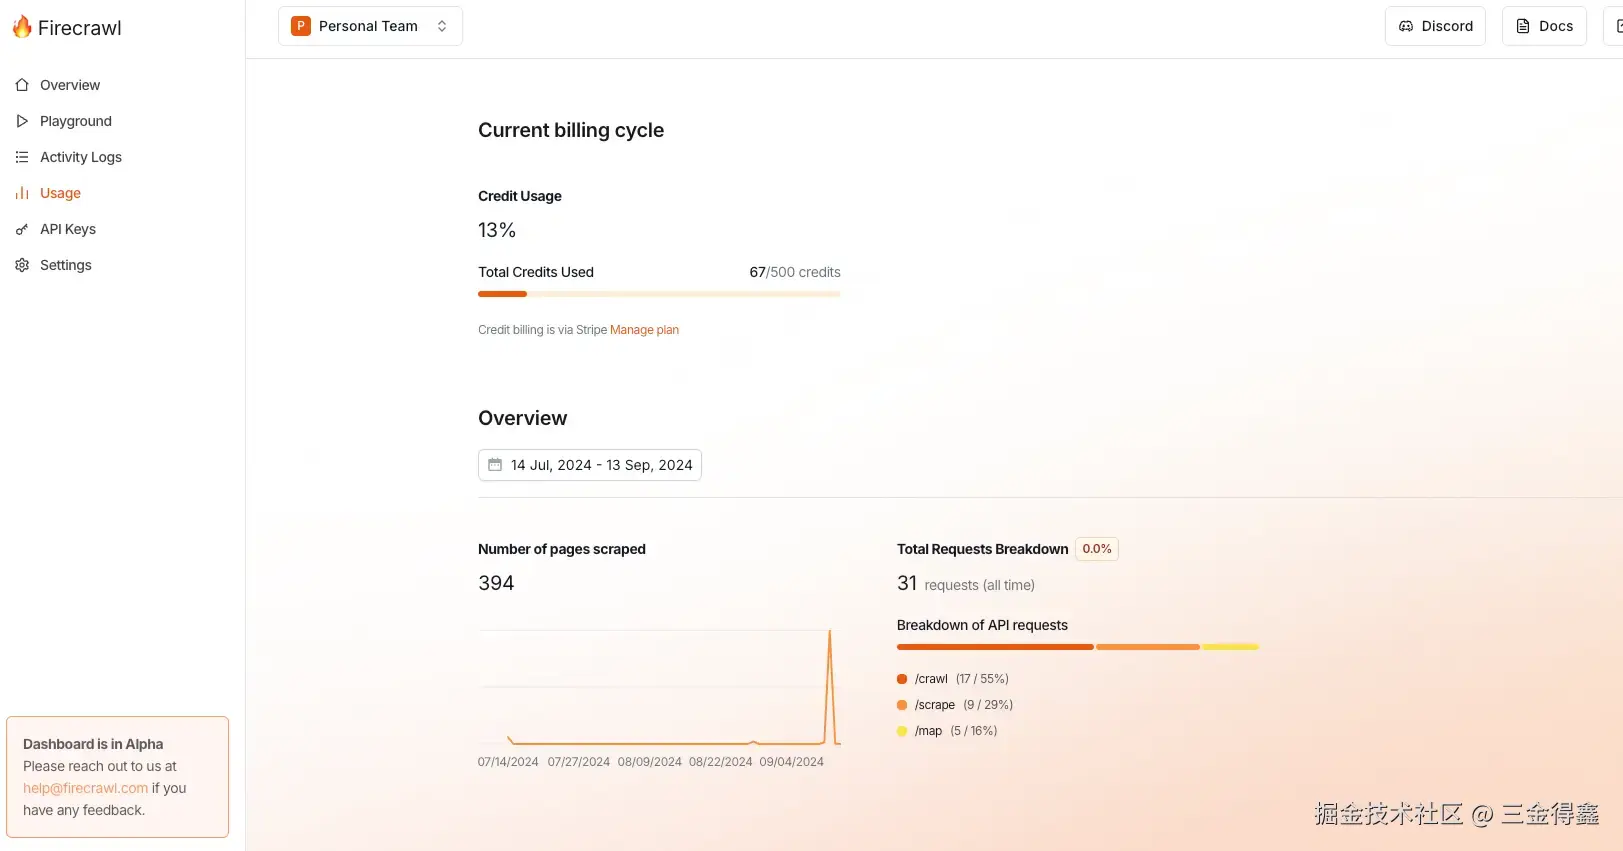Click the orange P team avatar

pos(301,26)
